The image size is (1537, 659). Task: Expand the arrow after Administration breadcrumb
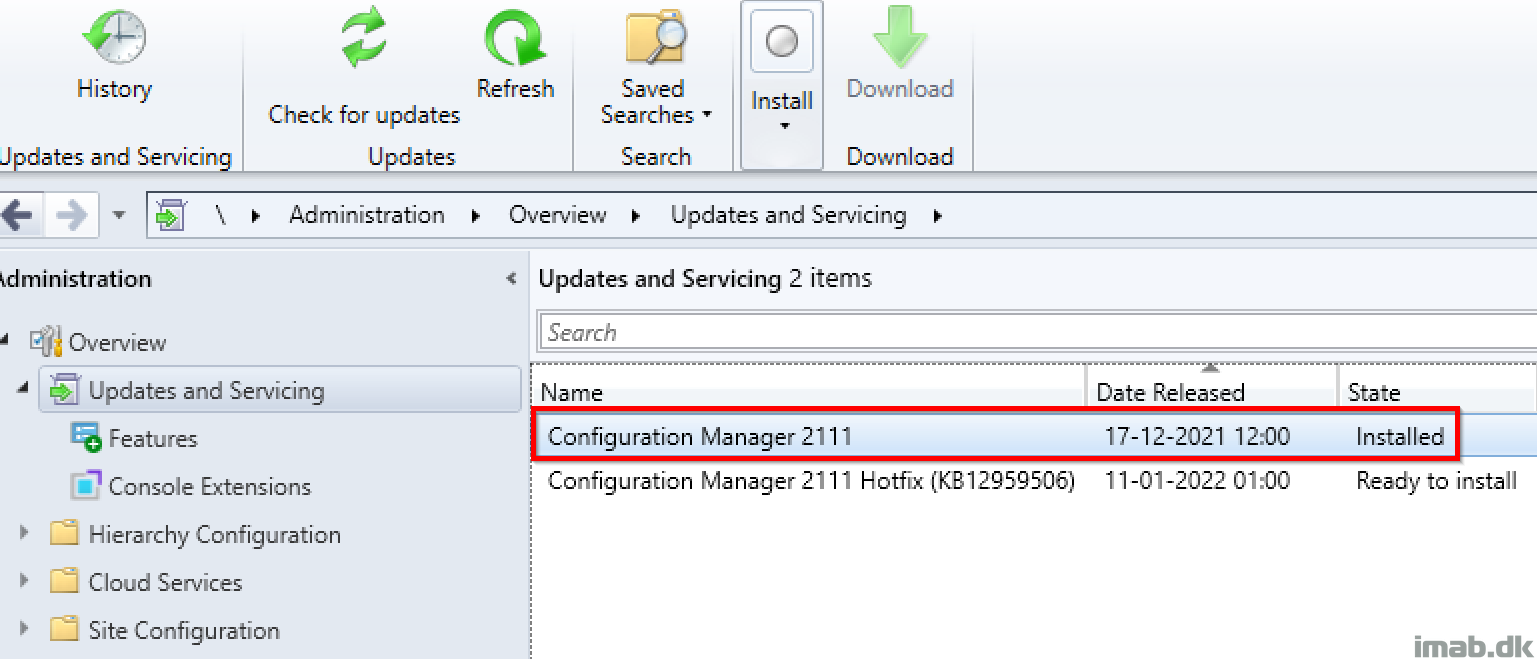point(475,216)
